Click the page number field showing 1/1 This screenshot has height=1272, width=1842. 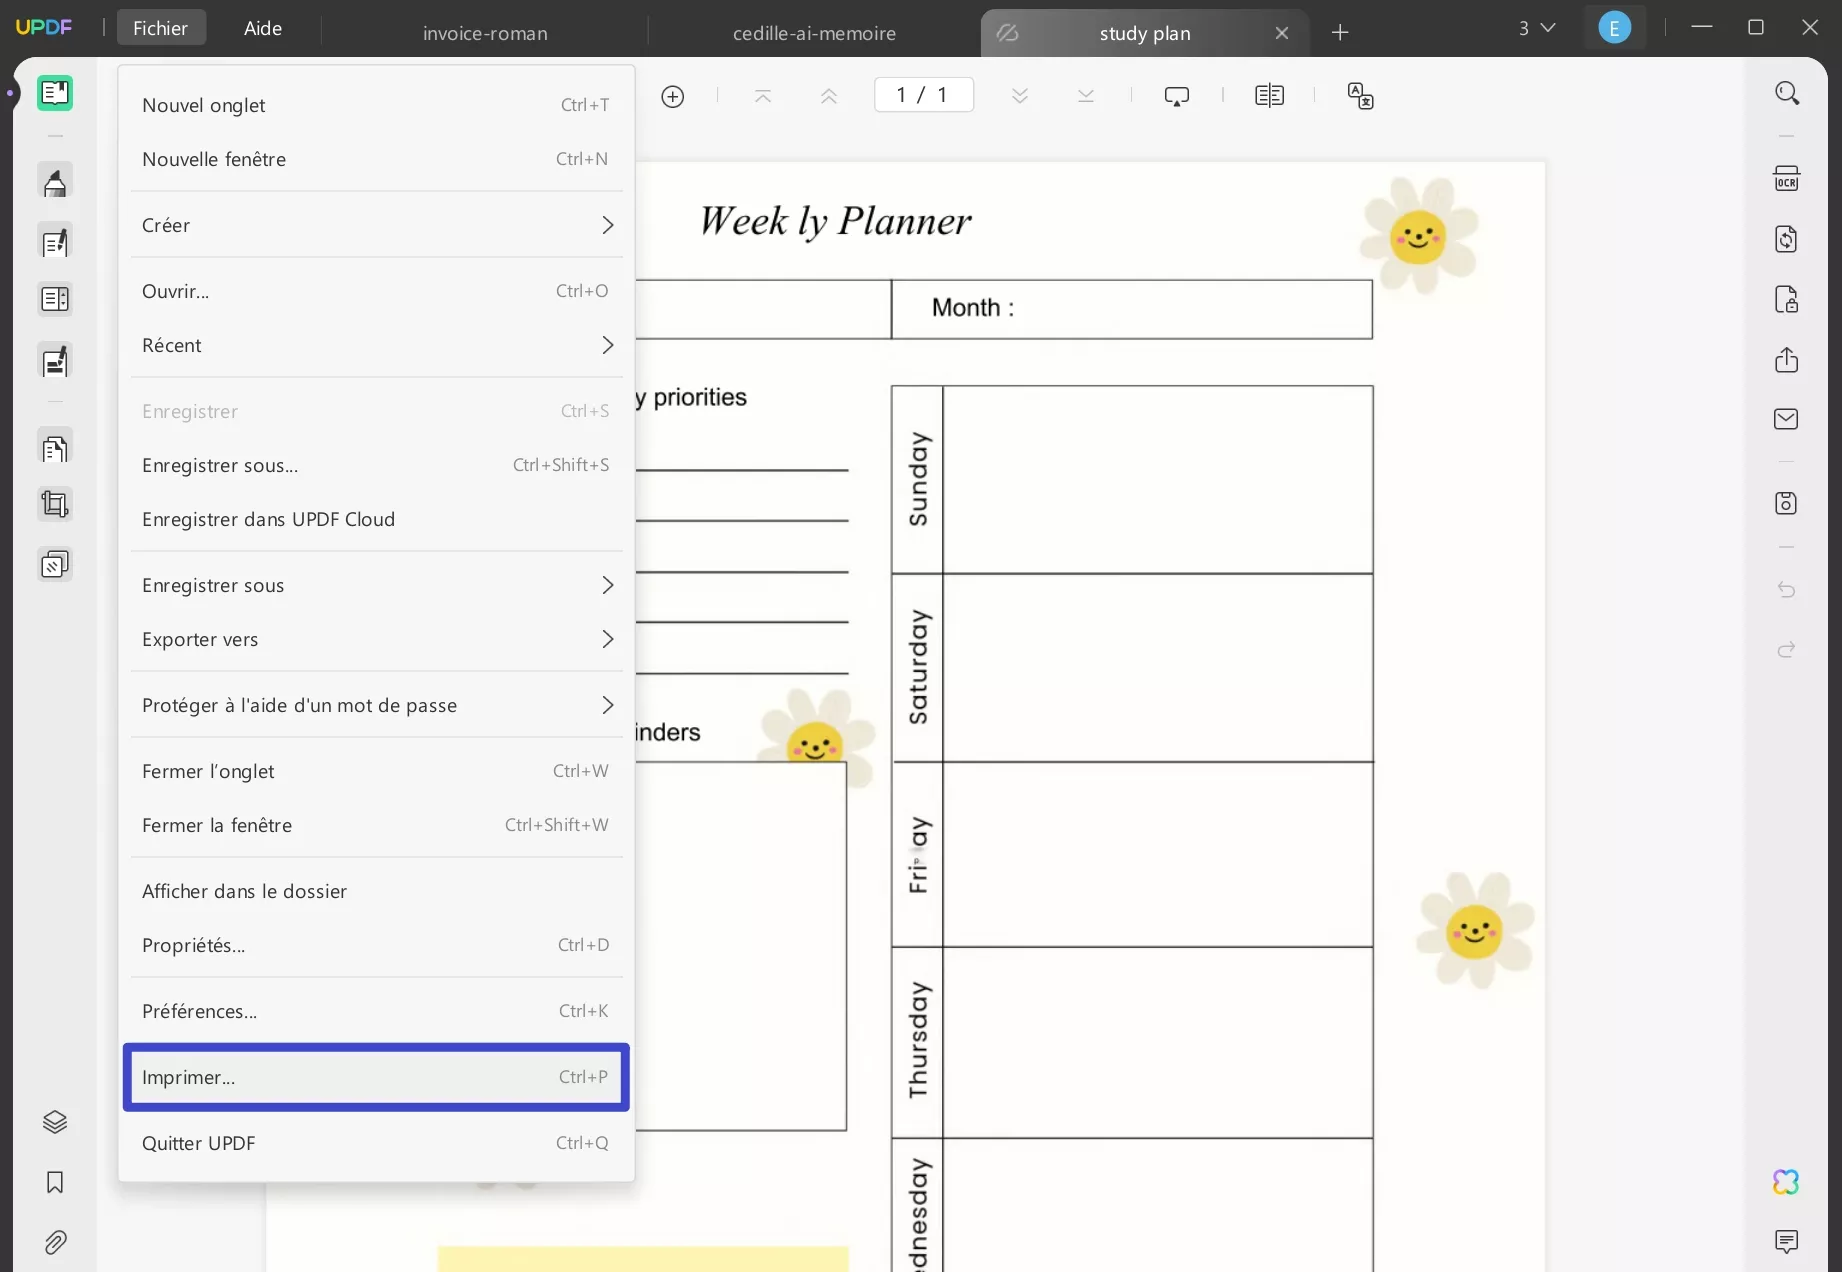922,94
